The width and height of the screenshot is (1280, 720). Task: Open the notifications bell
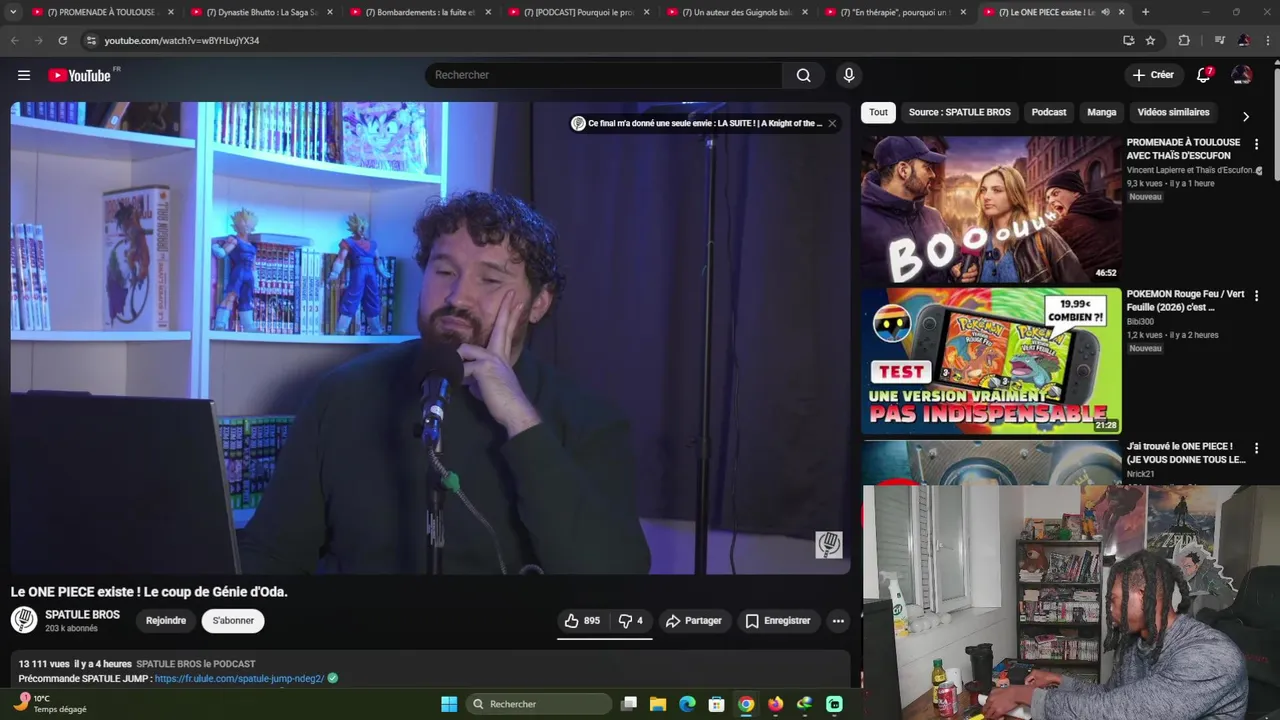1204,75
